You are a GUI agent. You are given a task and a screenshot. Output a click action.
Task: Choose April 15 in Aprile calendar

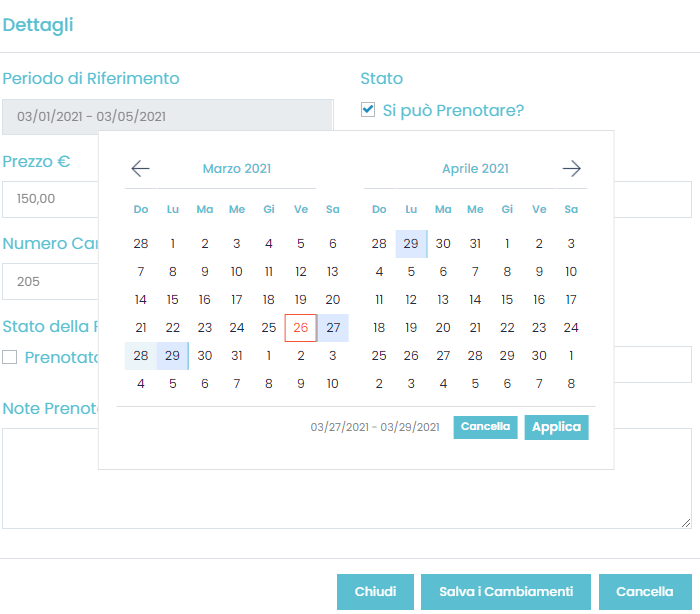507,300
